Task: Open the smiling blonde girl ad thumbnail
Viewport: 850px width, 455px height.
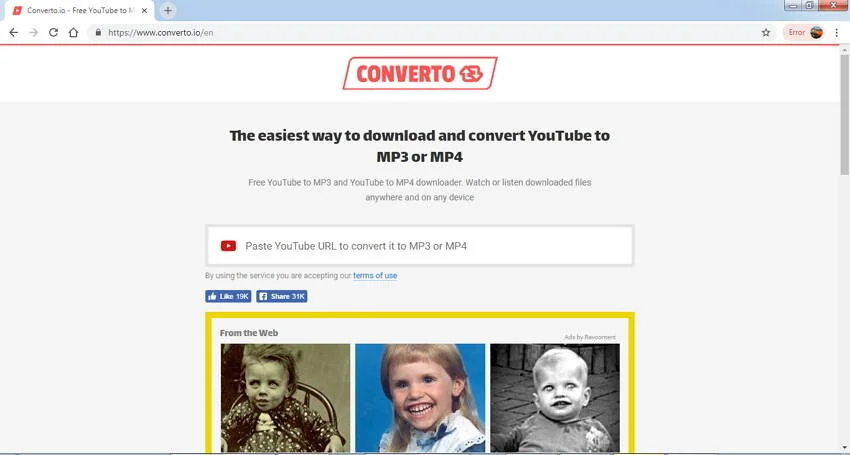Action: click(420, 398)
